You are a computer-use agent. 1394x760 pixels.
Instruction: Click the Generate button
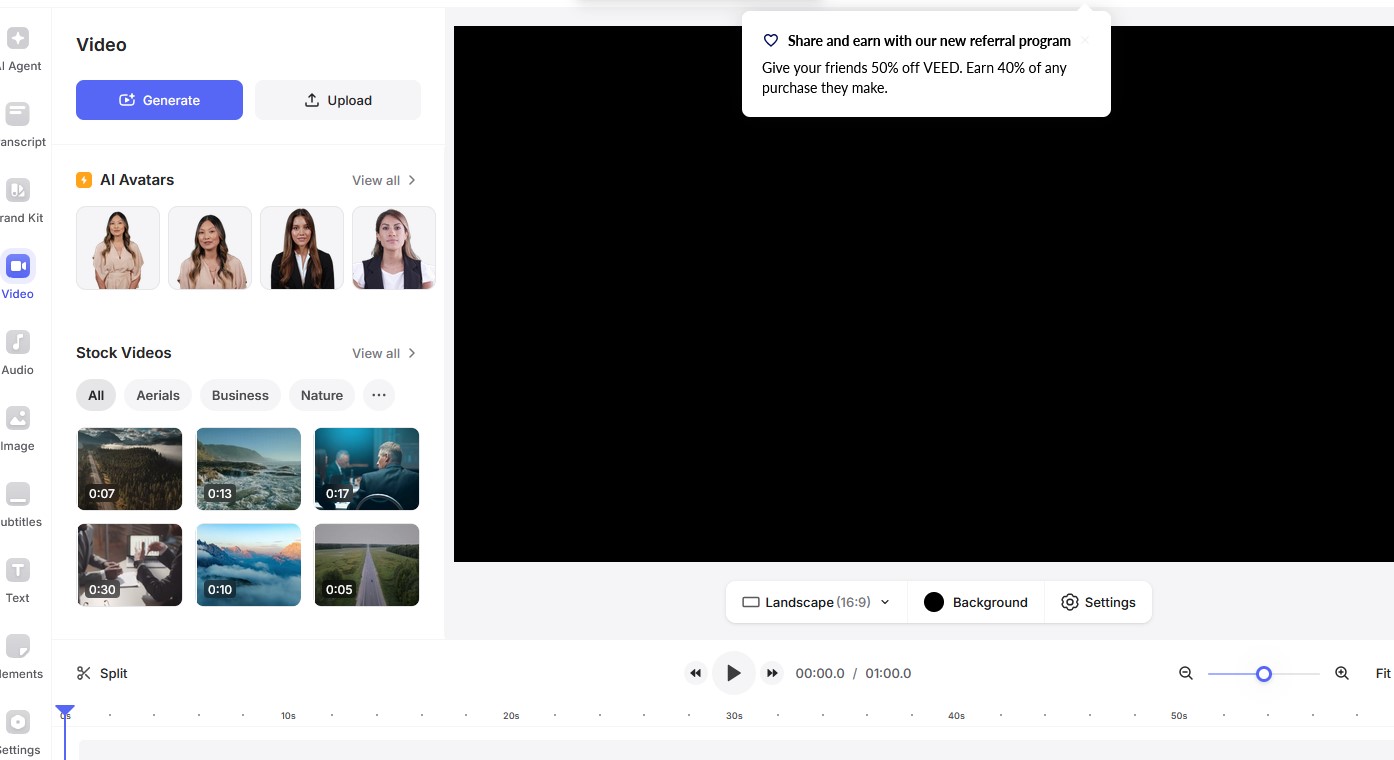159,100
